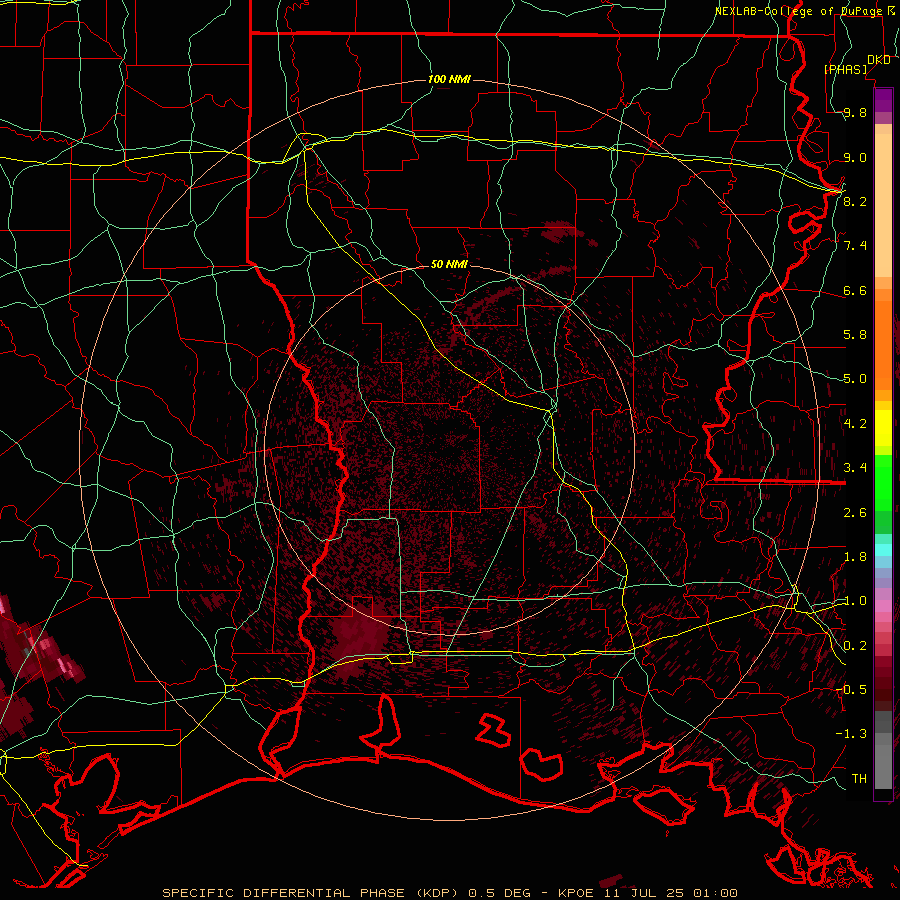900x900 pixels.
Task: Click the 1.0 value on the color scale
Action: 855,601
